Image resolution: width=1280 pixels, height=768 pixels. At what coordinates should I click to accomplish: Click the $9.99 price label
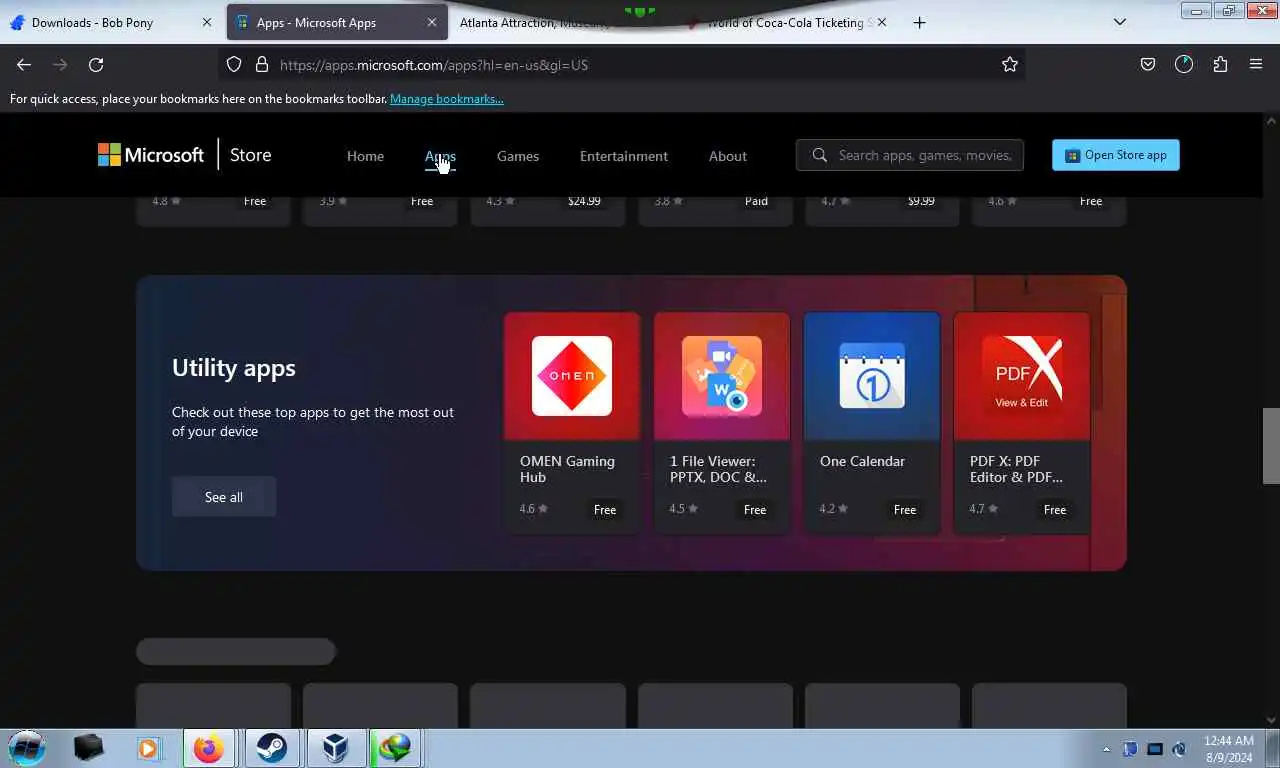(x=921, y=201)
